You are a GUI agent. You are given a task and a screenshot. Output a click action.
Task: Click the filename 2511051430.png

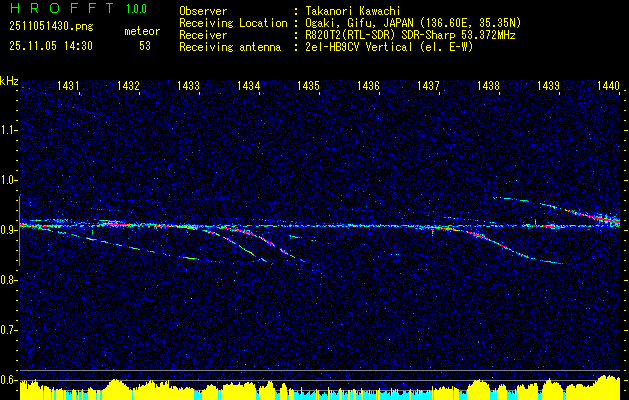51,27
